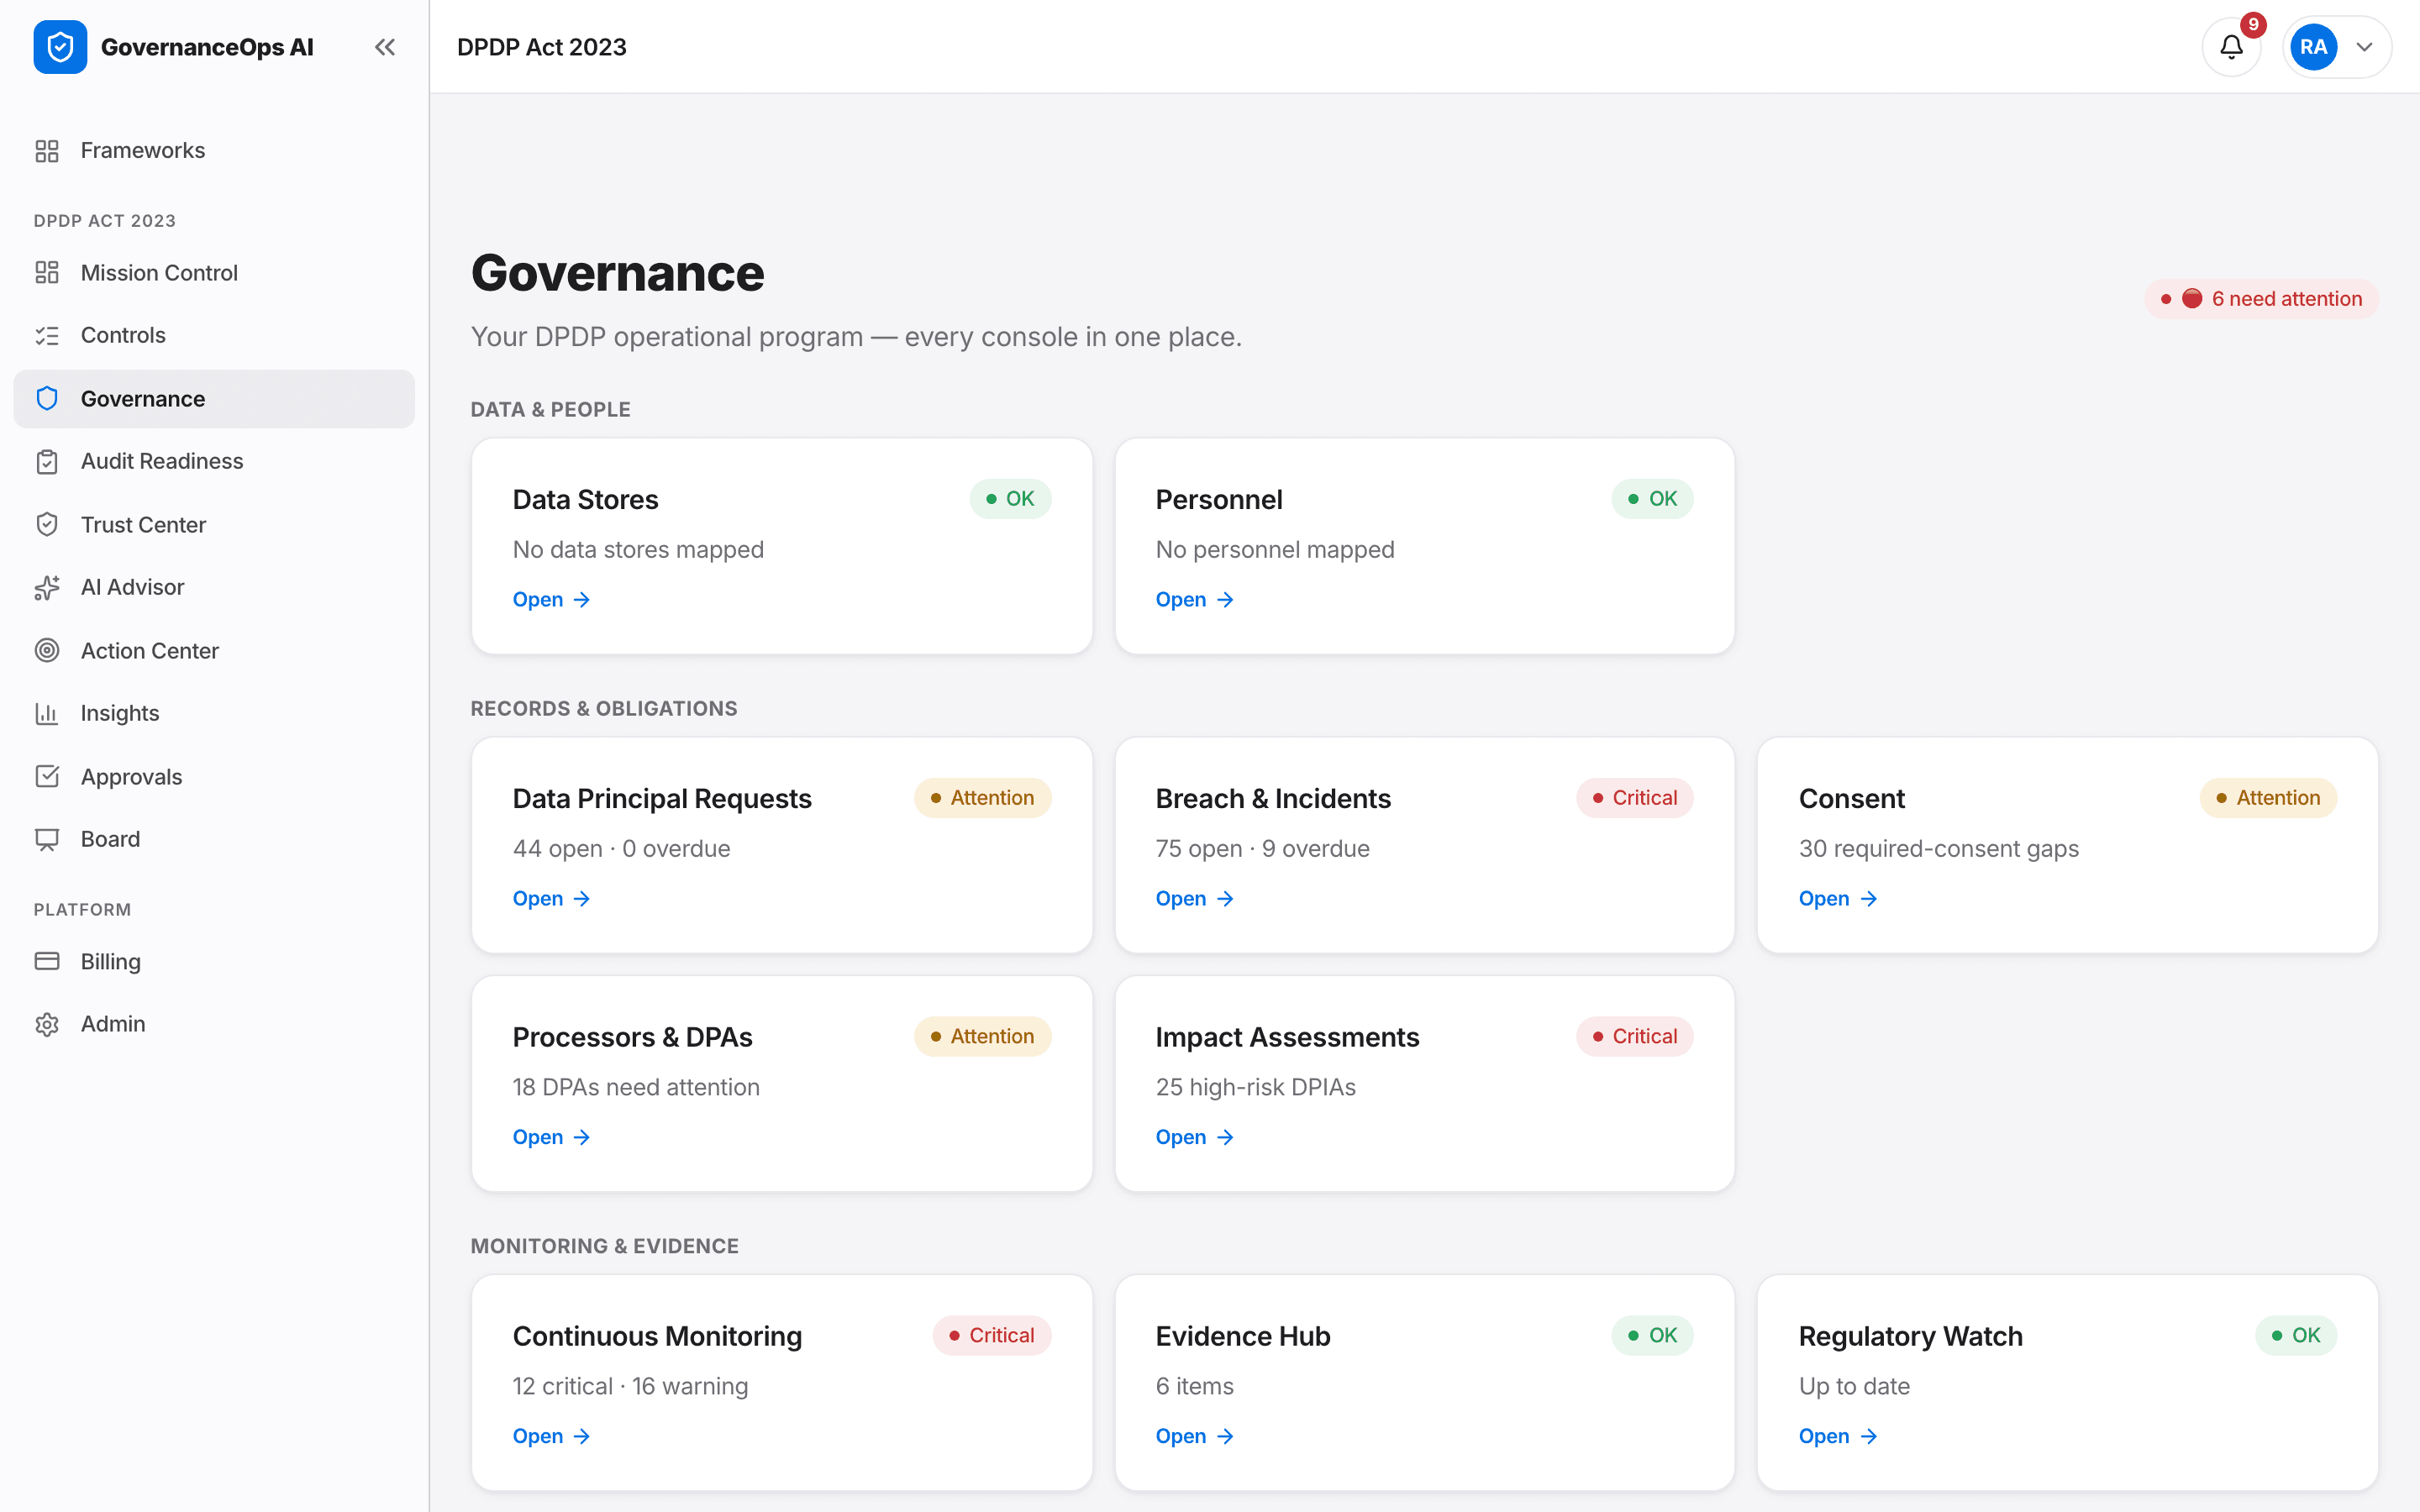Open Billing under Platform
This screenshot has height=1512, width=2420.
tap(214, 961)
